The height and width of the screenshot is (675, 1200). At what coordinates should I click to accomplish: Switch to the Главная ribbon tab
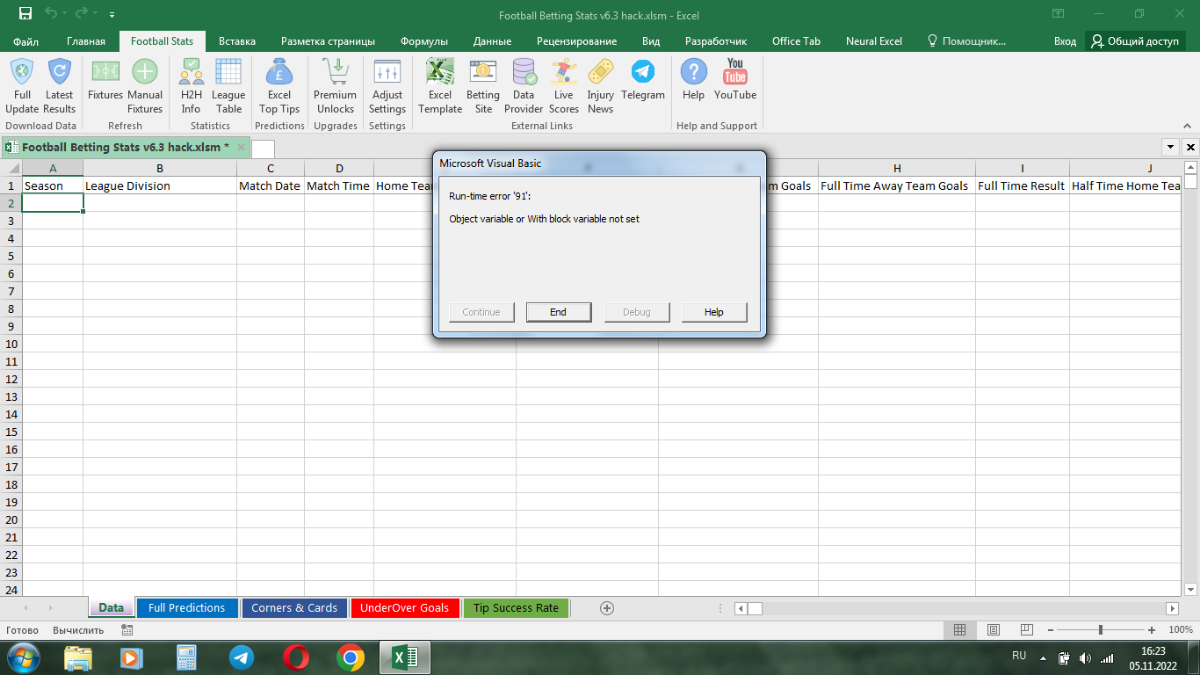tap(86, 41)
